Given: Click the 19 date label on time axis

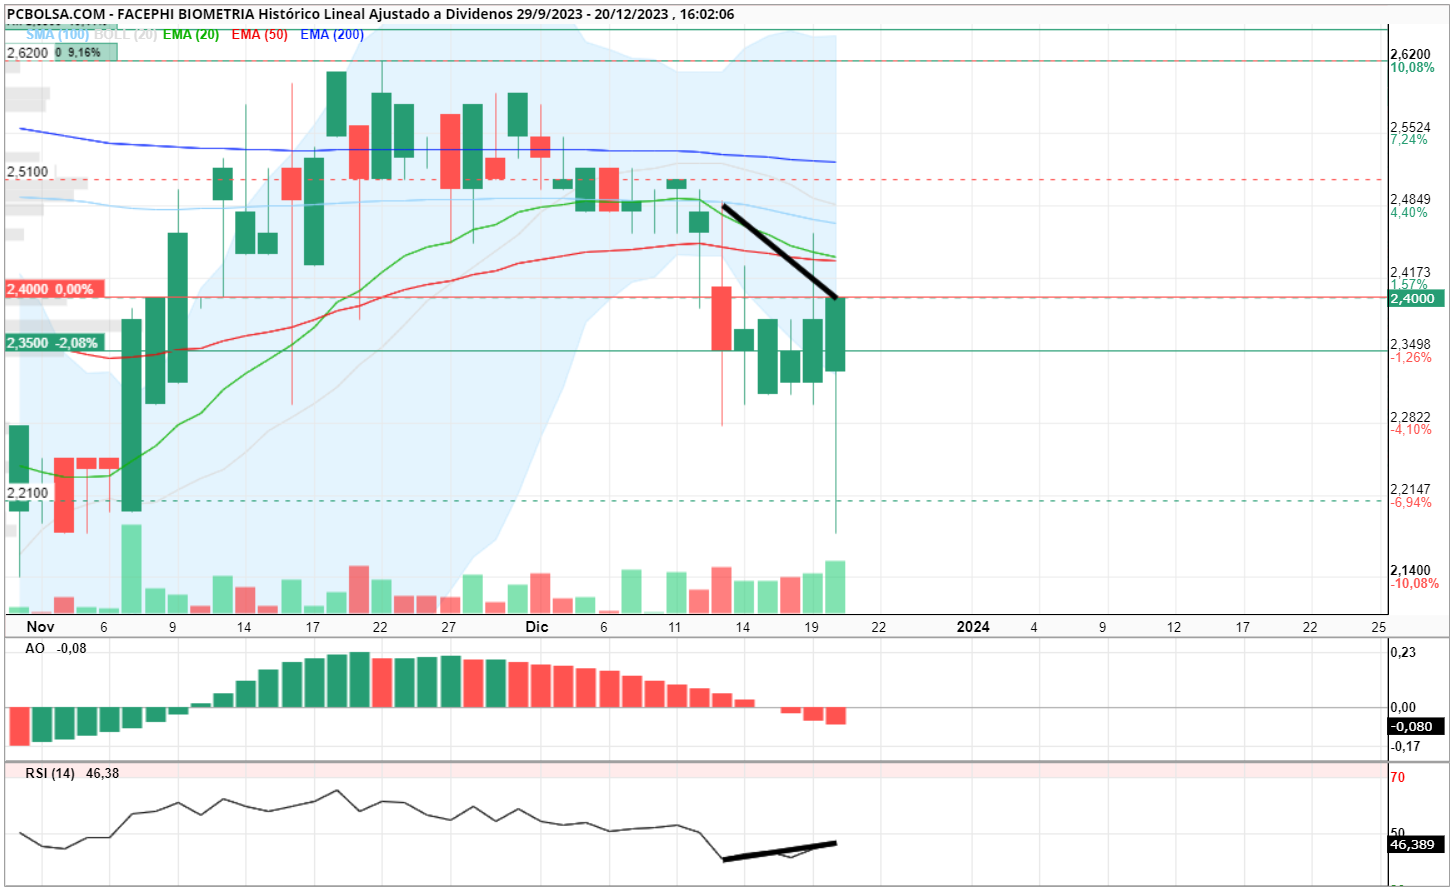Looking at the screenshot, I should [x=811, y=628].
